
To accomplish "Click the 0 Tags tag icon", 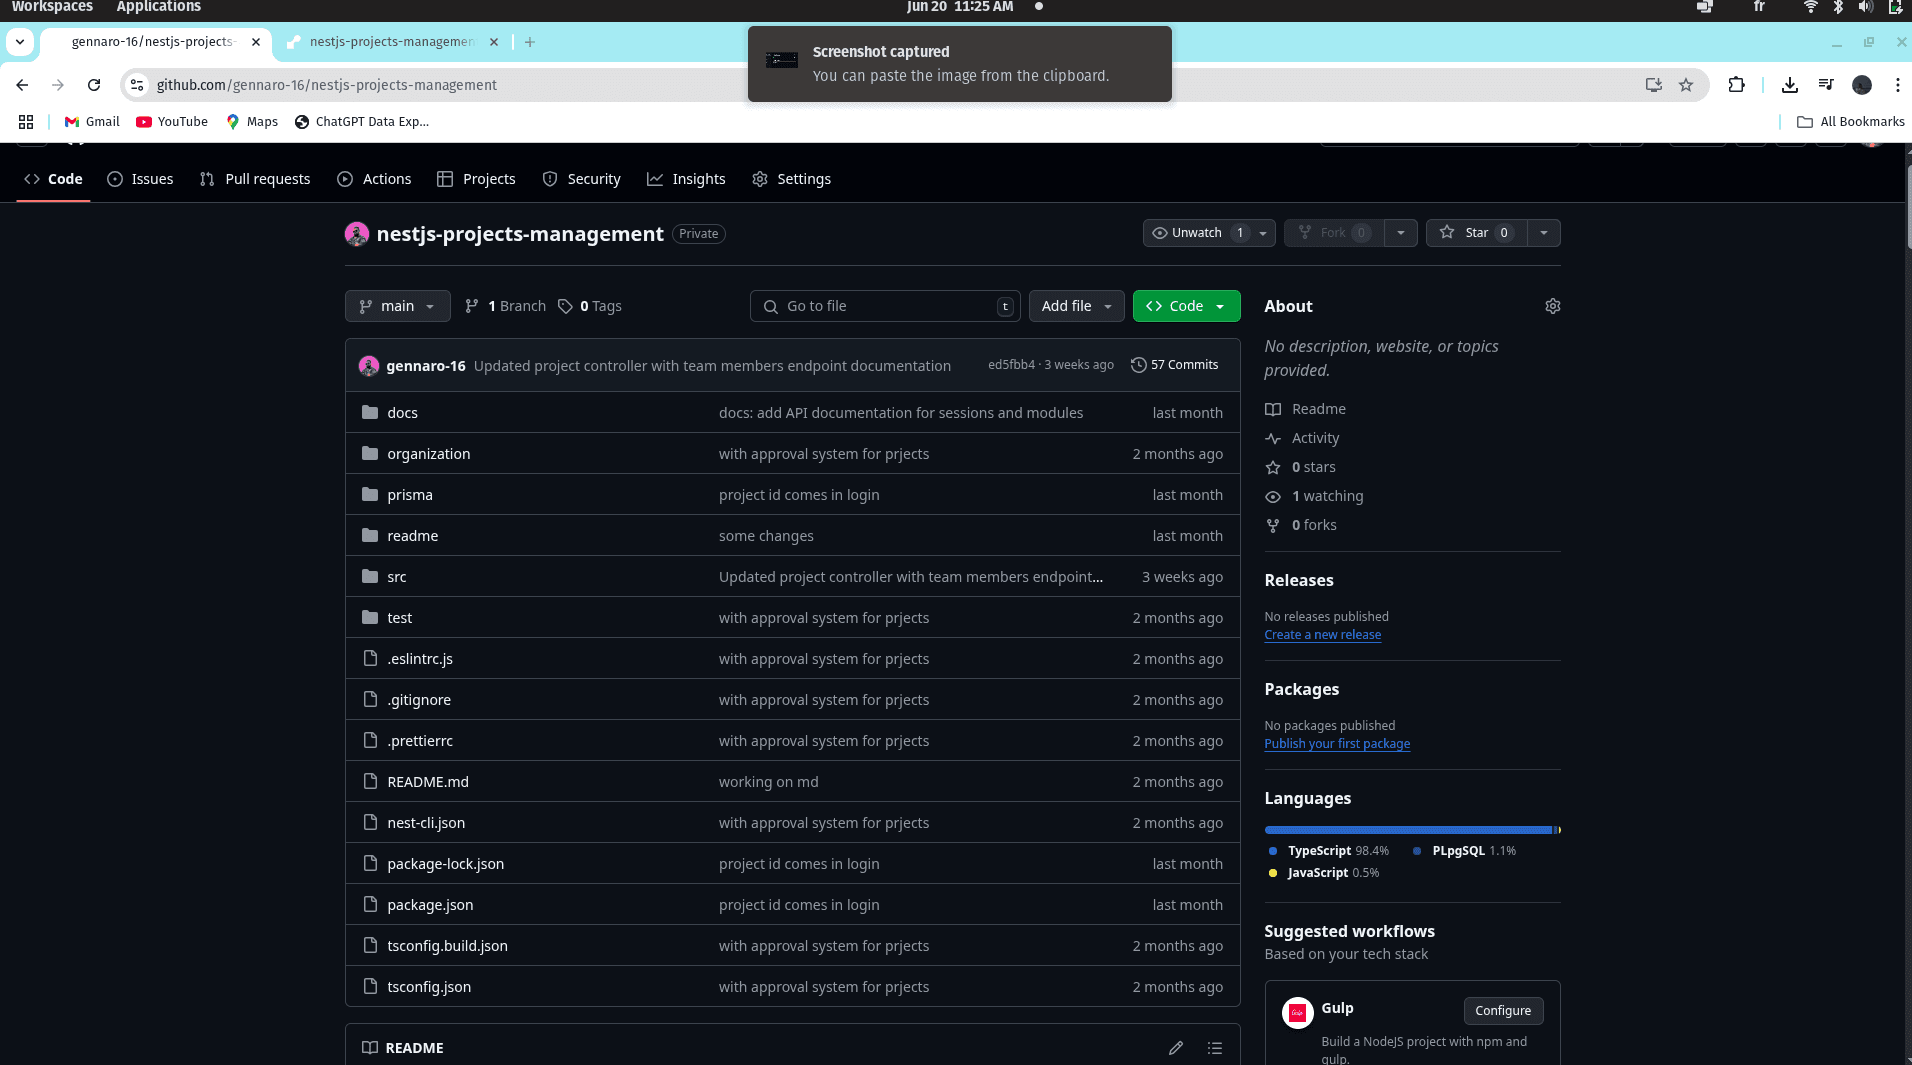I will pyautogui.click(x=565, y=306).
